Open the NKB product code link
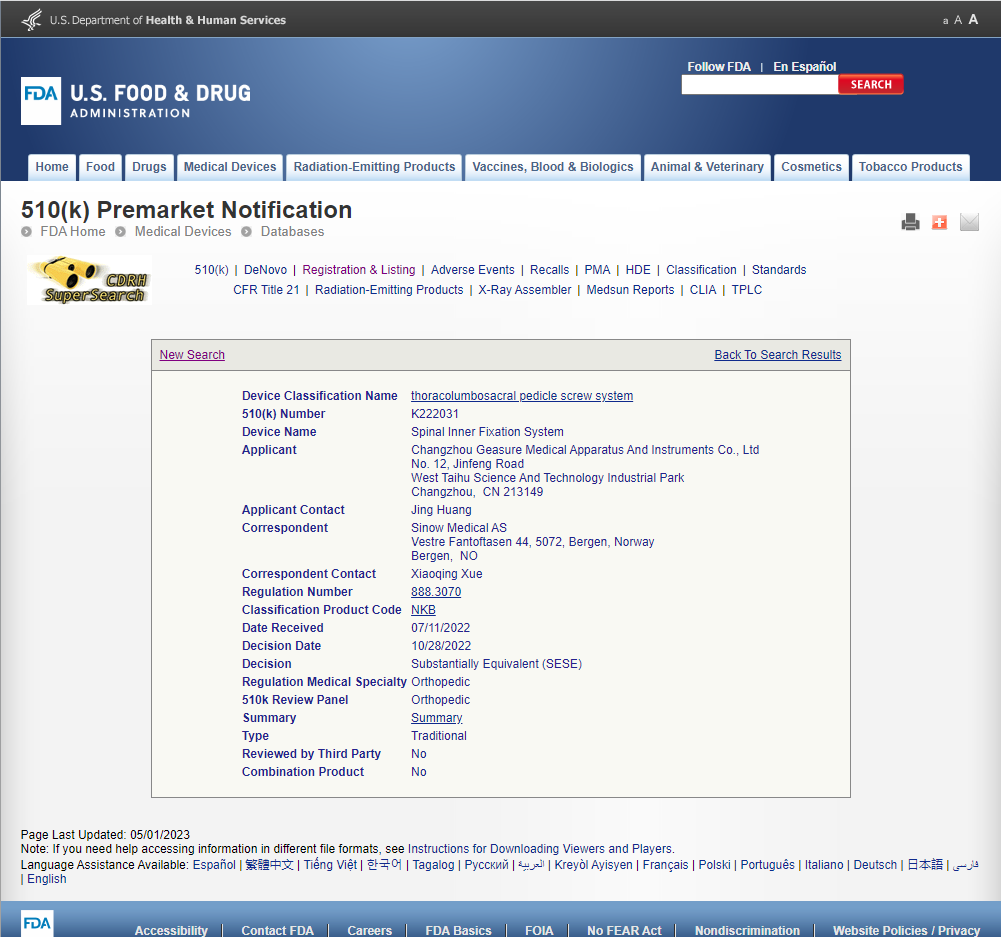Screen dimensions: 1001x937 423,610
